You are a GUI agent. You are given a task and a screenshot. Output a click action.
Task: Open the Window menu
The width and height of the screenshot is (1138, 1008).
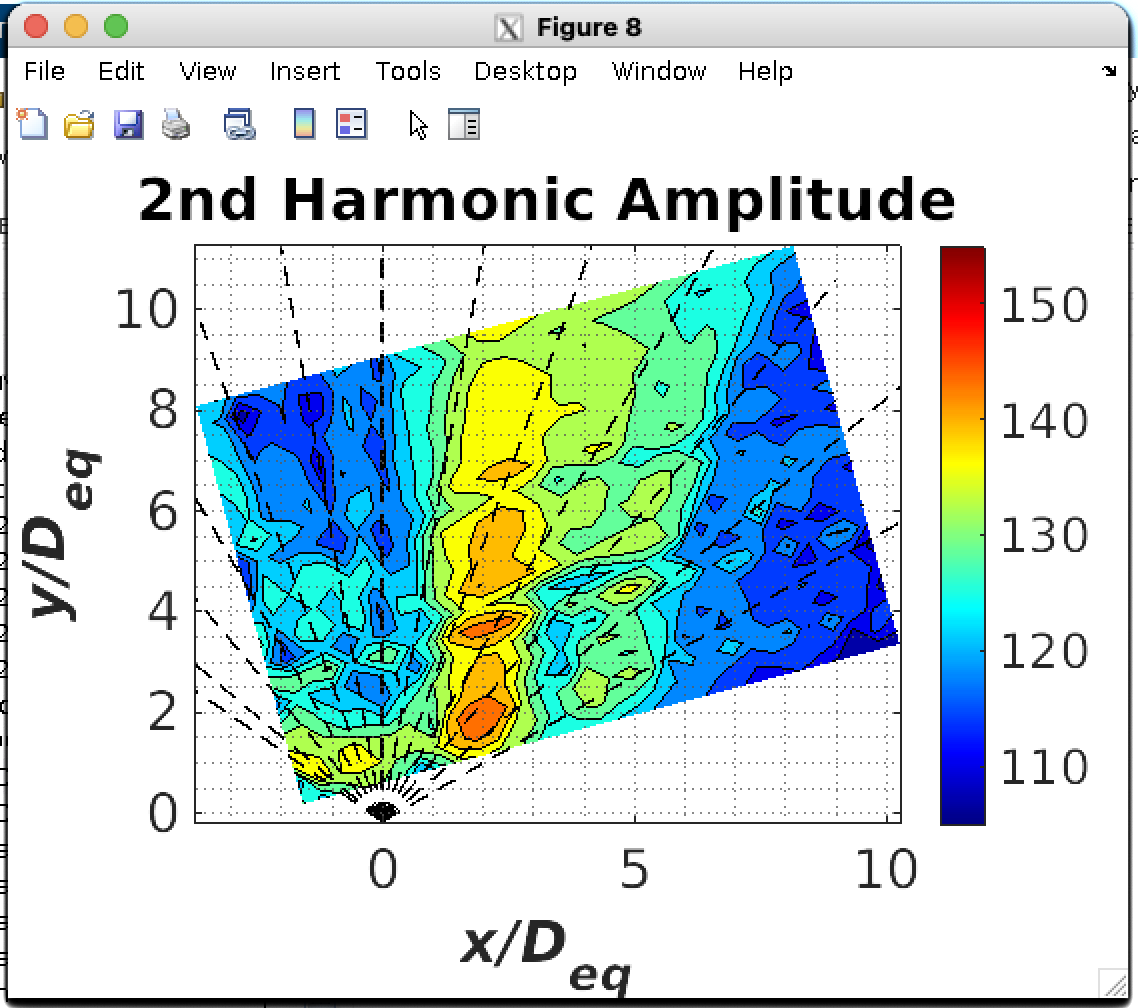[659, 71]
